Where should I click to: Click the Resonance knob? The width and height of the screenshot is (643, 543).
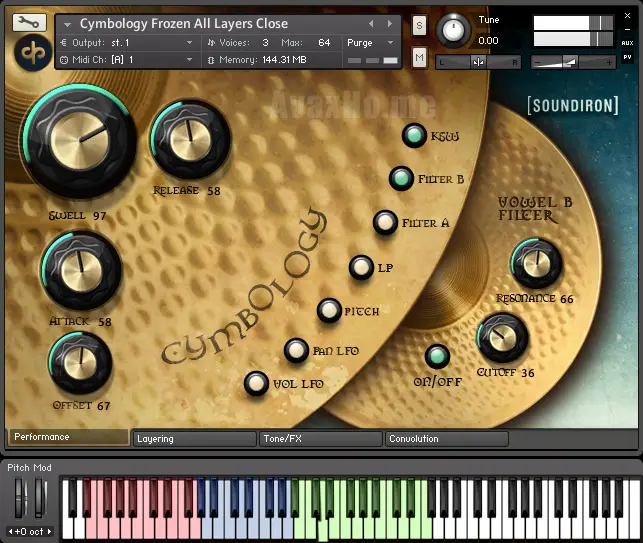pyautogui.click(x=536, y=262)
